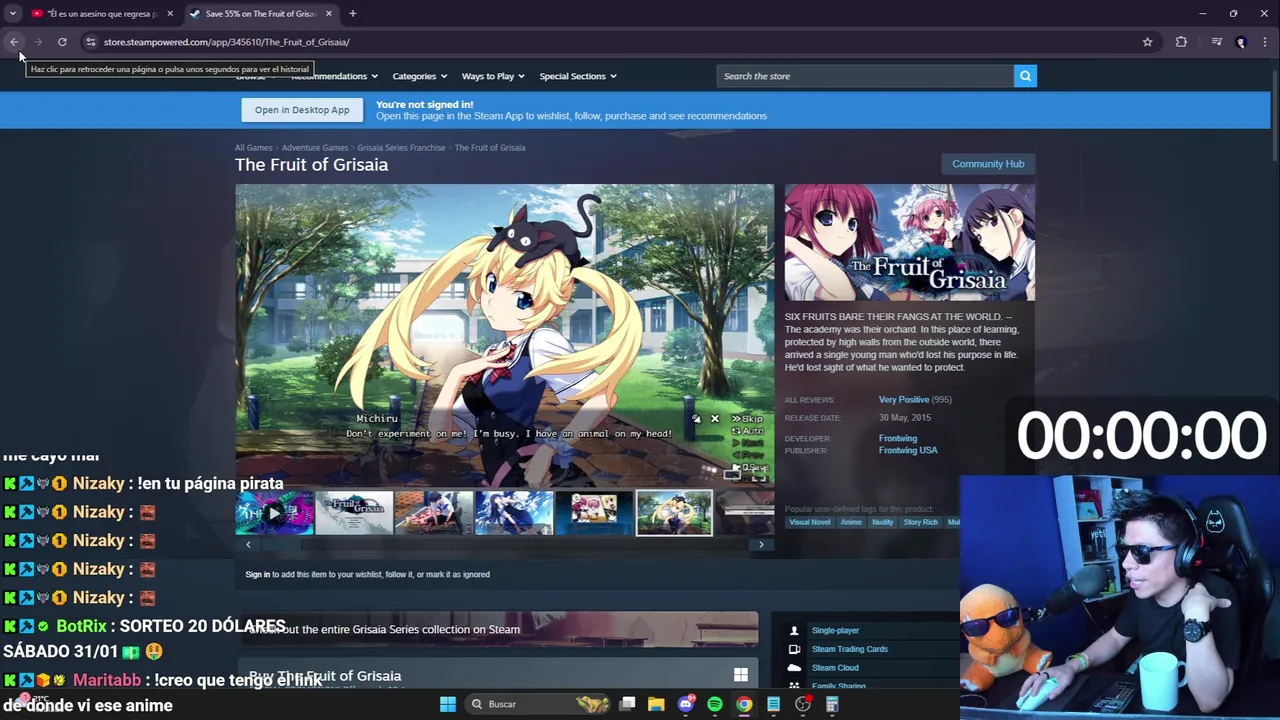Select the fourth media strip thumbnail
Viewport: 1280px width, 720px height.
point(514,513)
